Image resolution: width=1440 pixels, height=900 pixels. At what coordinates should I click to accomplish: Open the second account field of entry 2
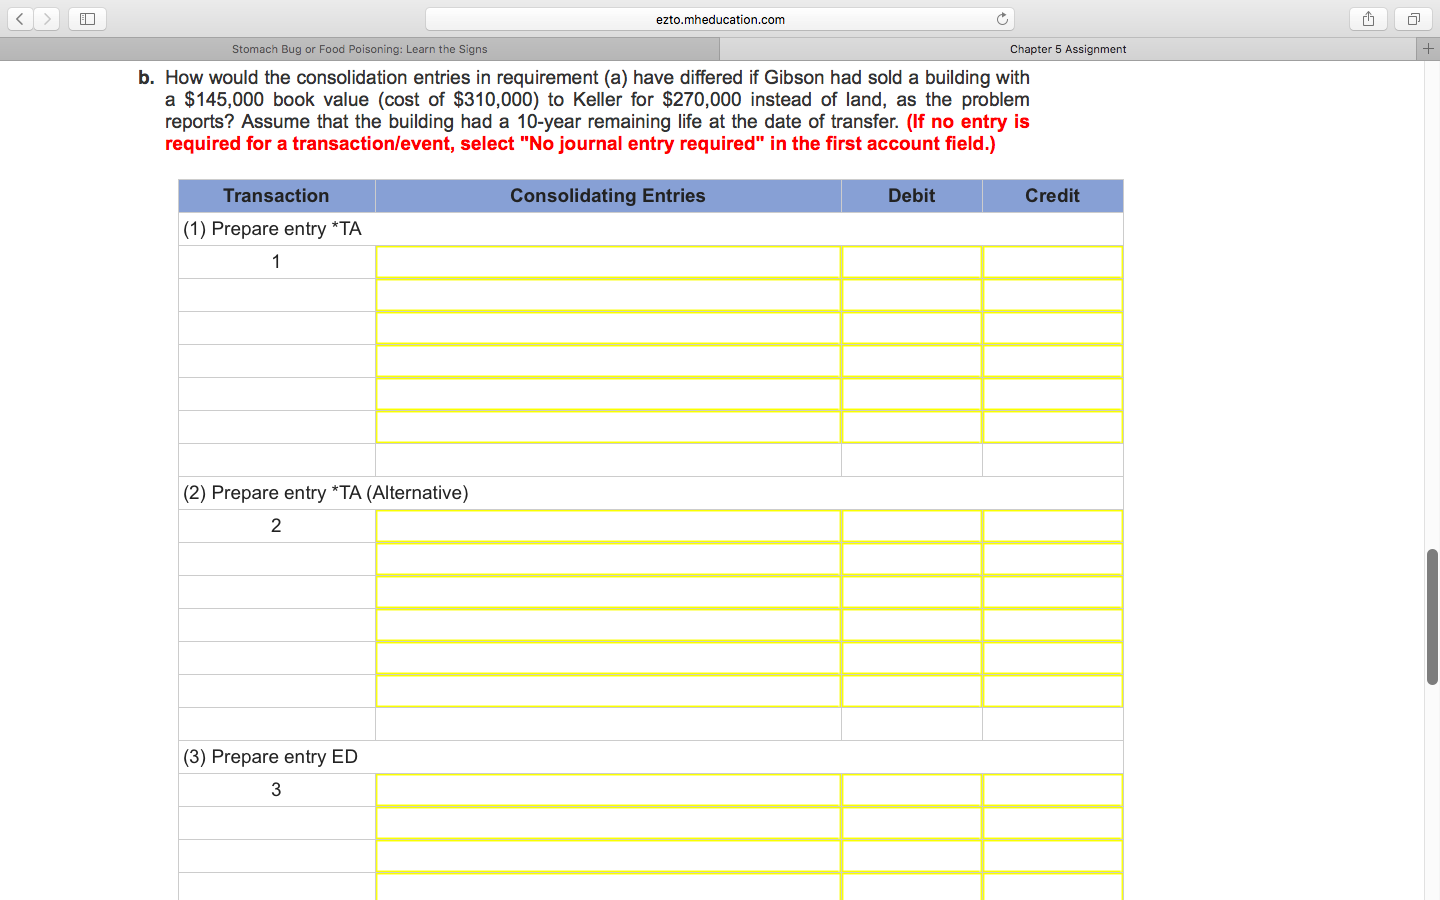(608, 559)
